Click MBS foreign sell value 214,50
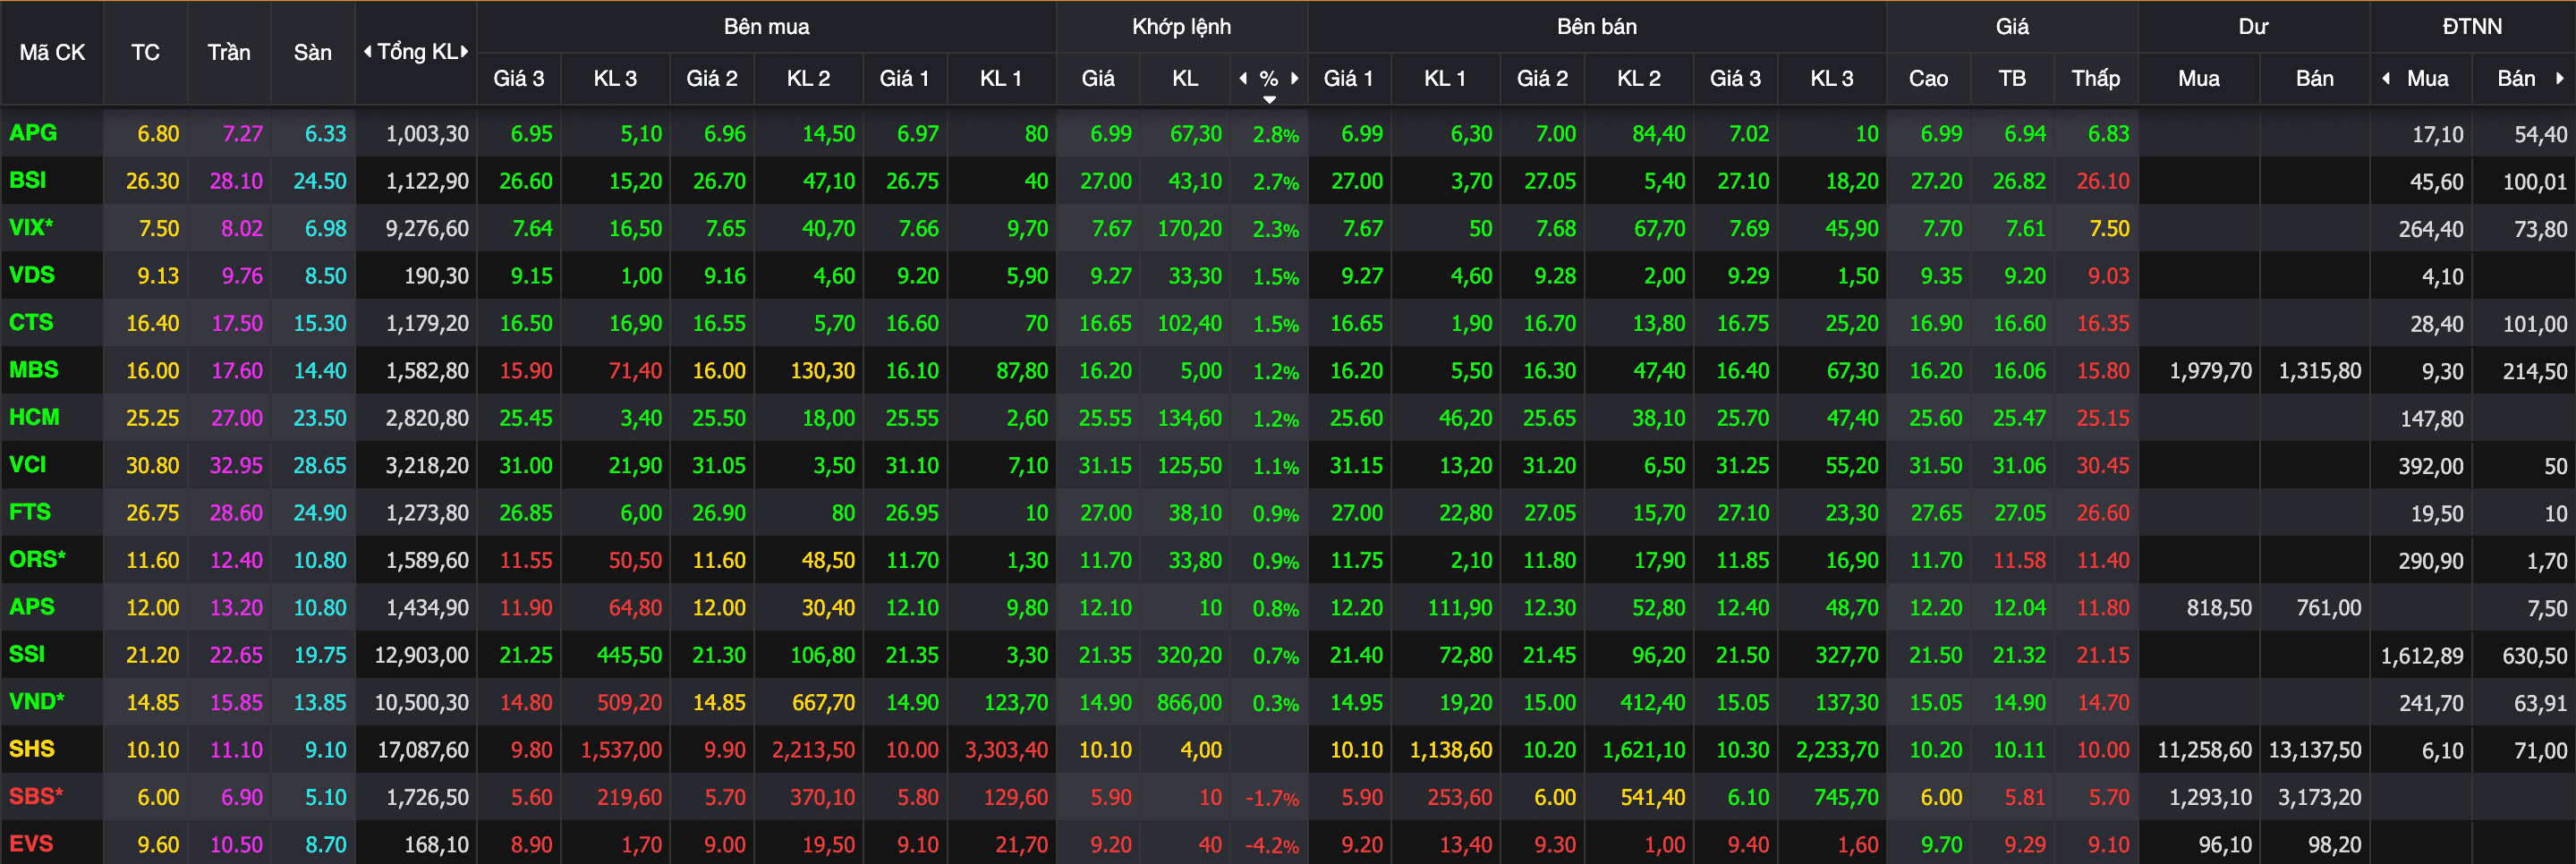Viewport: 2576px width, 864px height. pos(2535,371)
